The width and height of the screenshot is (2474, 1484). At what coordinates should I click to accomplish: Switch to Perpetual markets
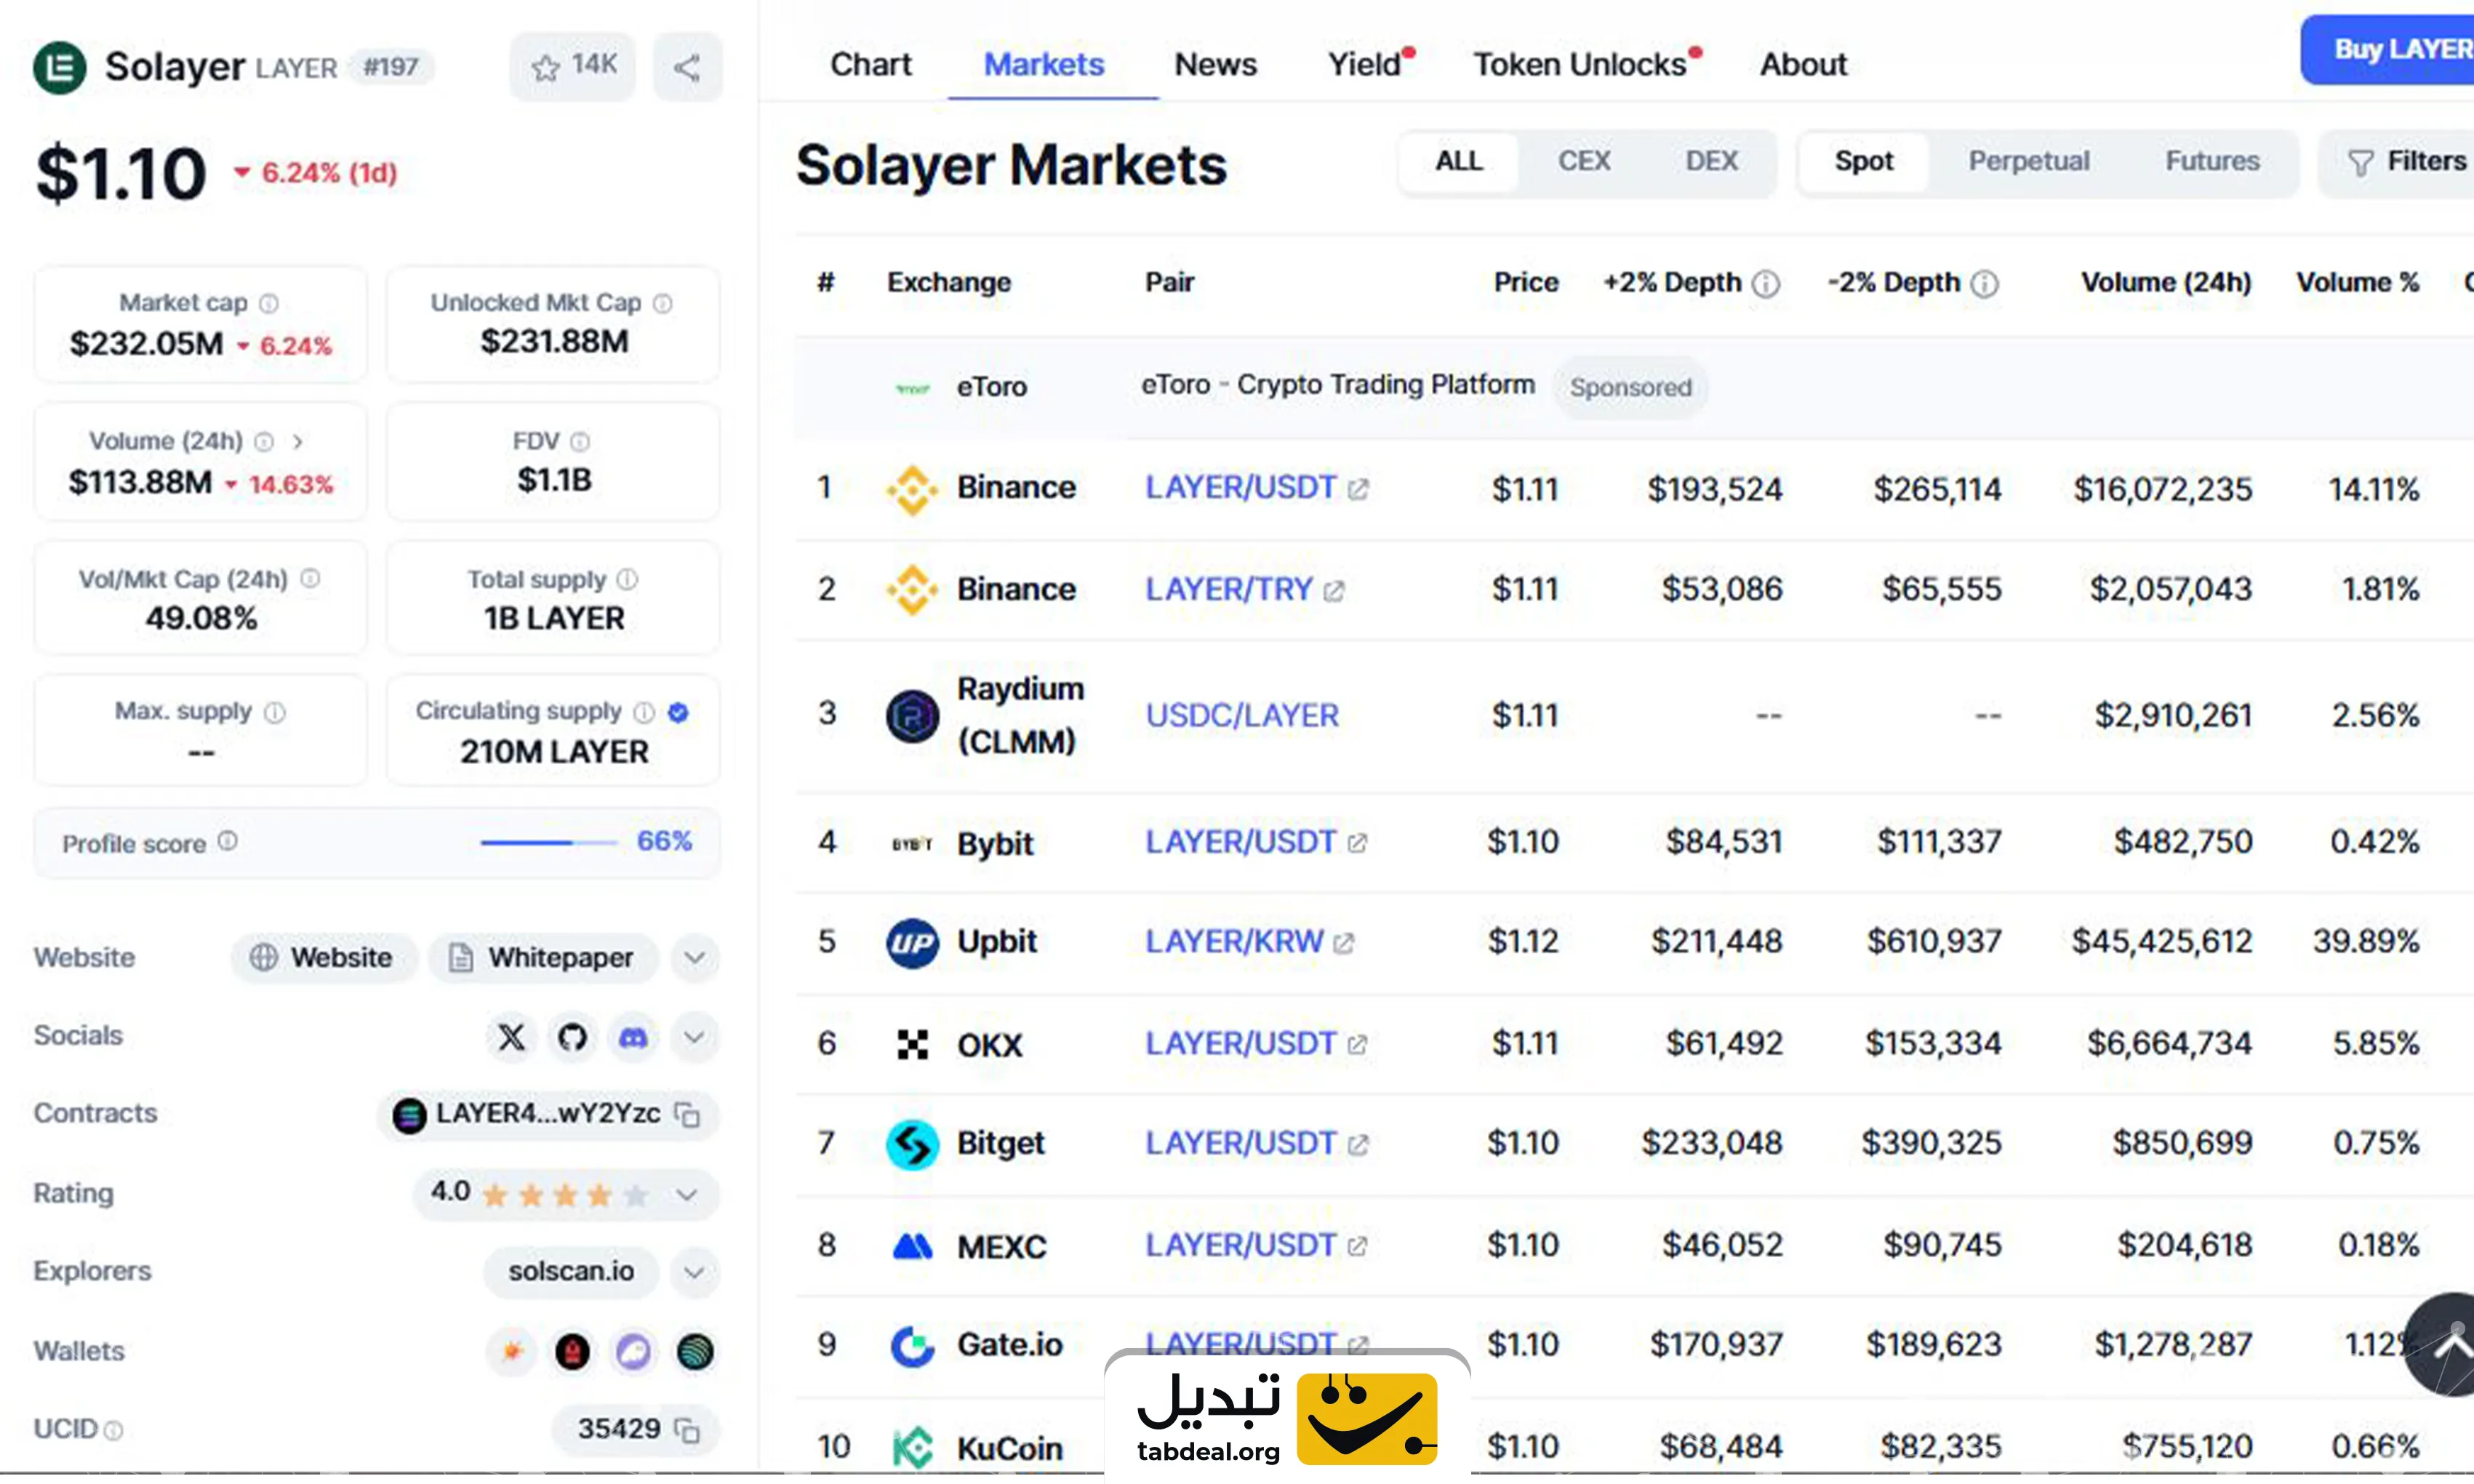click(x=2029, y=161)
